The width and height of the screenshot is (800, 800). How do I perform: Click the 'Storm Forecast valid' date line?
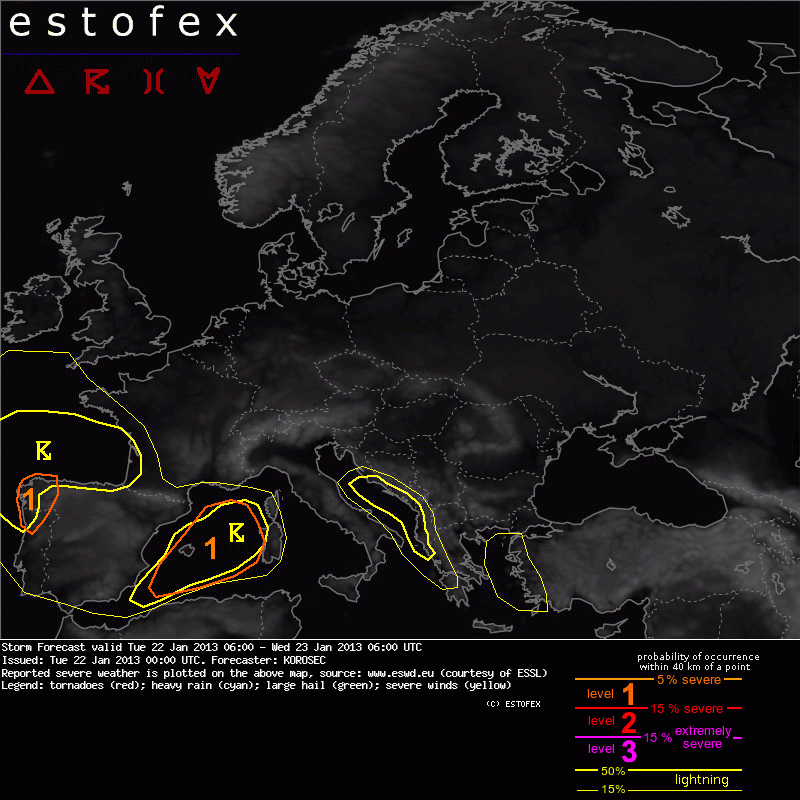[211, 647]
